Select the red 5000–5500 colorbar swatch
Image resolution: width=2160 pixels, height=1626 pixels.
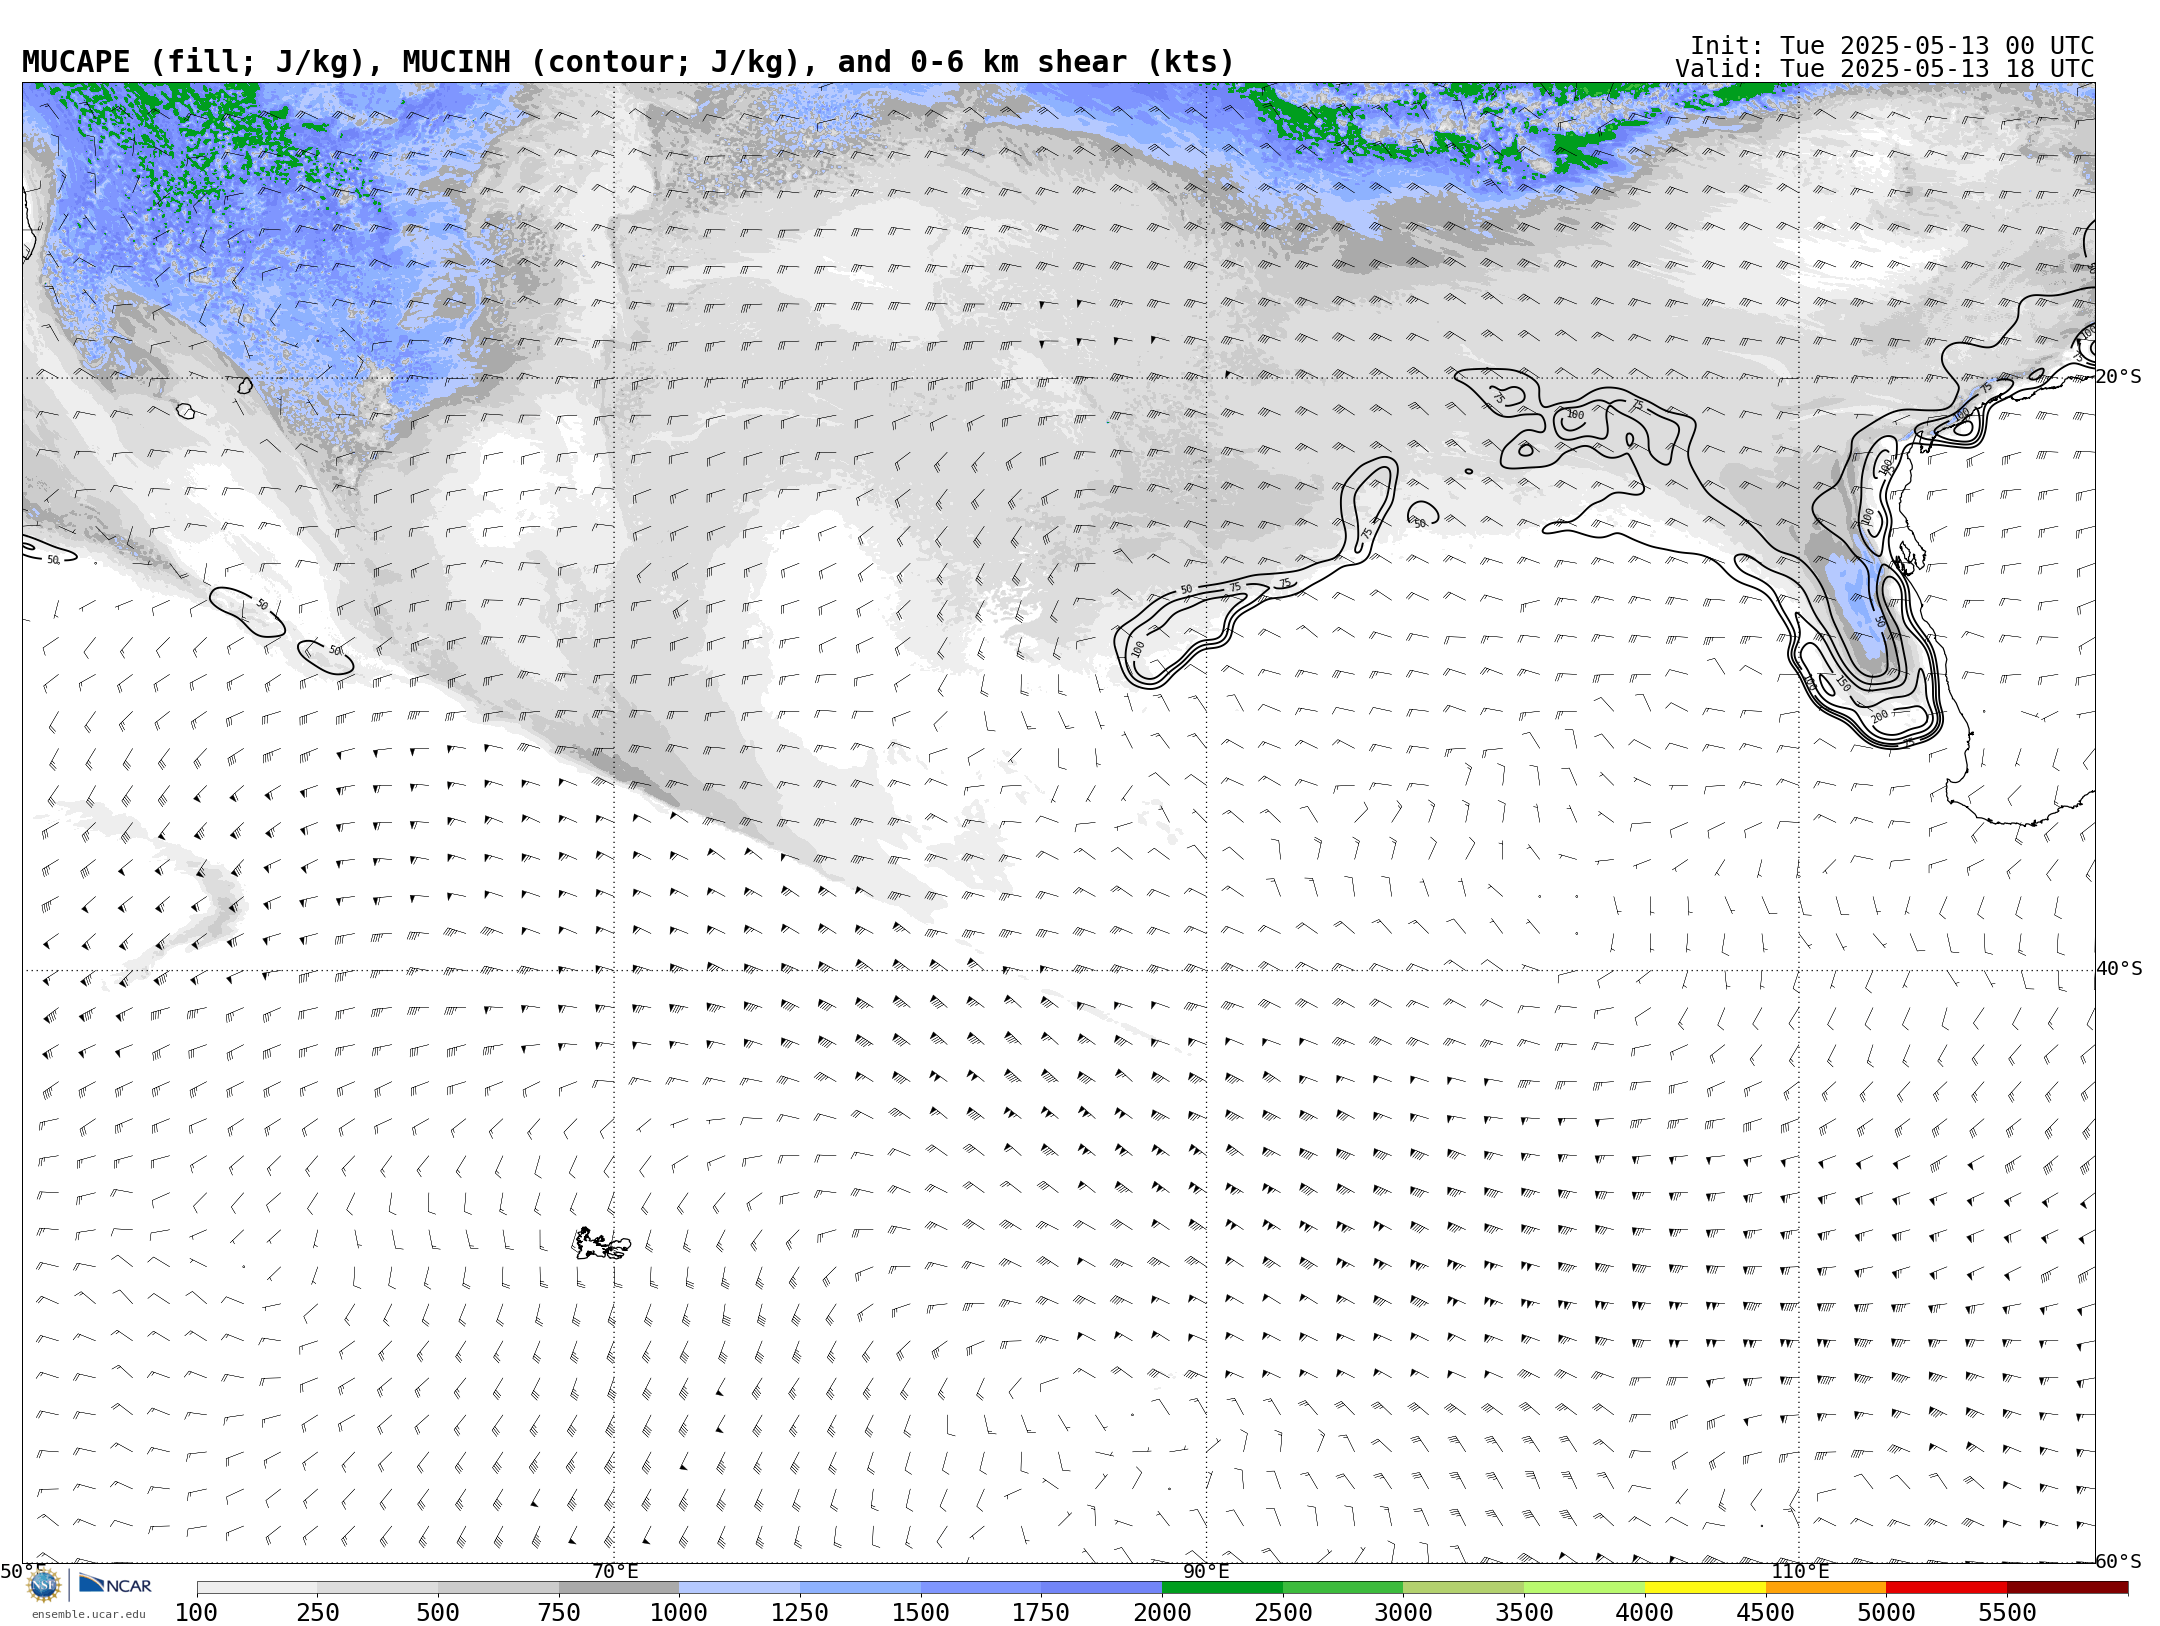(x=1947, y=1588)
